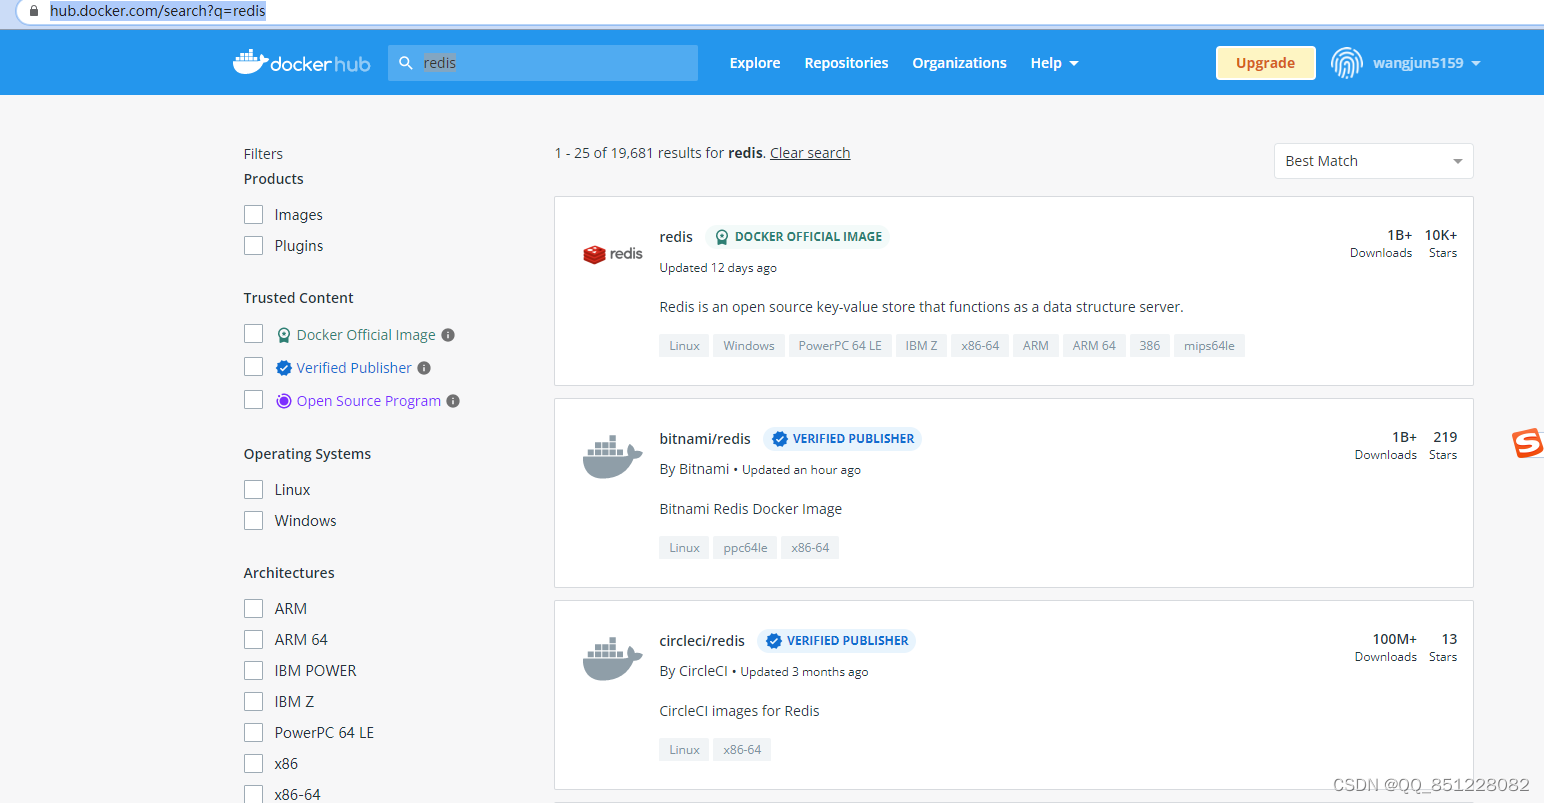Click the padlock icon in address bar

(x=34, y=11)
